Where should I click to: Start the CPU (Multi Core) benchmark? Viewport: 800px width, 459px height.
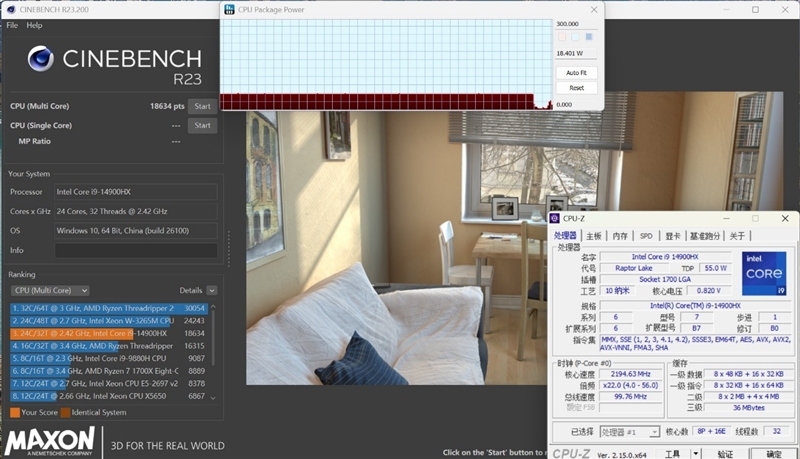pyautogui.click(x=203, y=106)
